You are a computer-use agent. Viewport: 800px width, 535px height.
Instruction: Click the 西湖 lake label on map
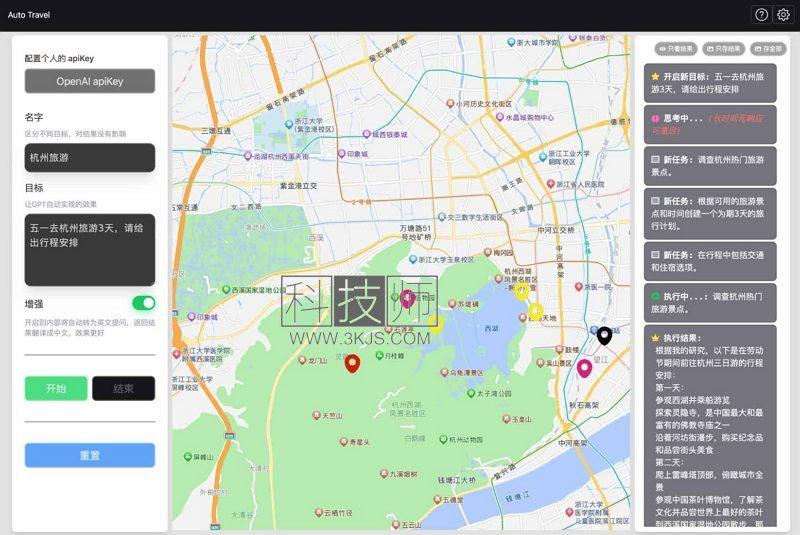[491, 328]
